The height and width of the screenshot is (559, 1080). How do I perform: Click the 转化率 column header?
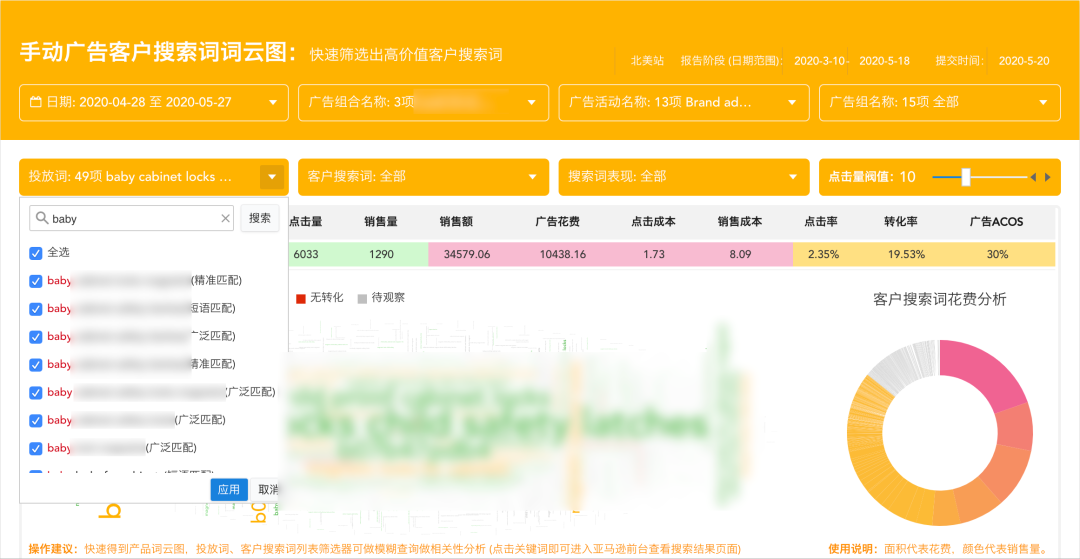(x=901, y=222)
